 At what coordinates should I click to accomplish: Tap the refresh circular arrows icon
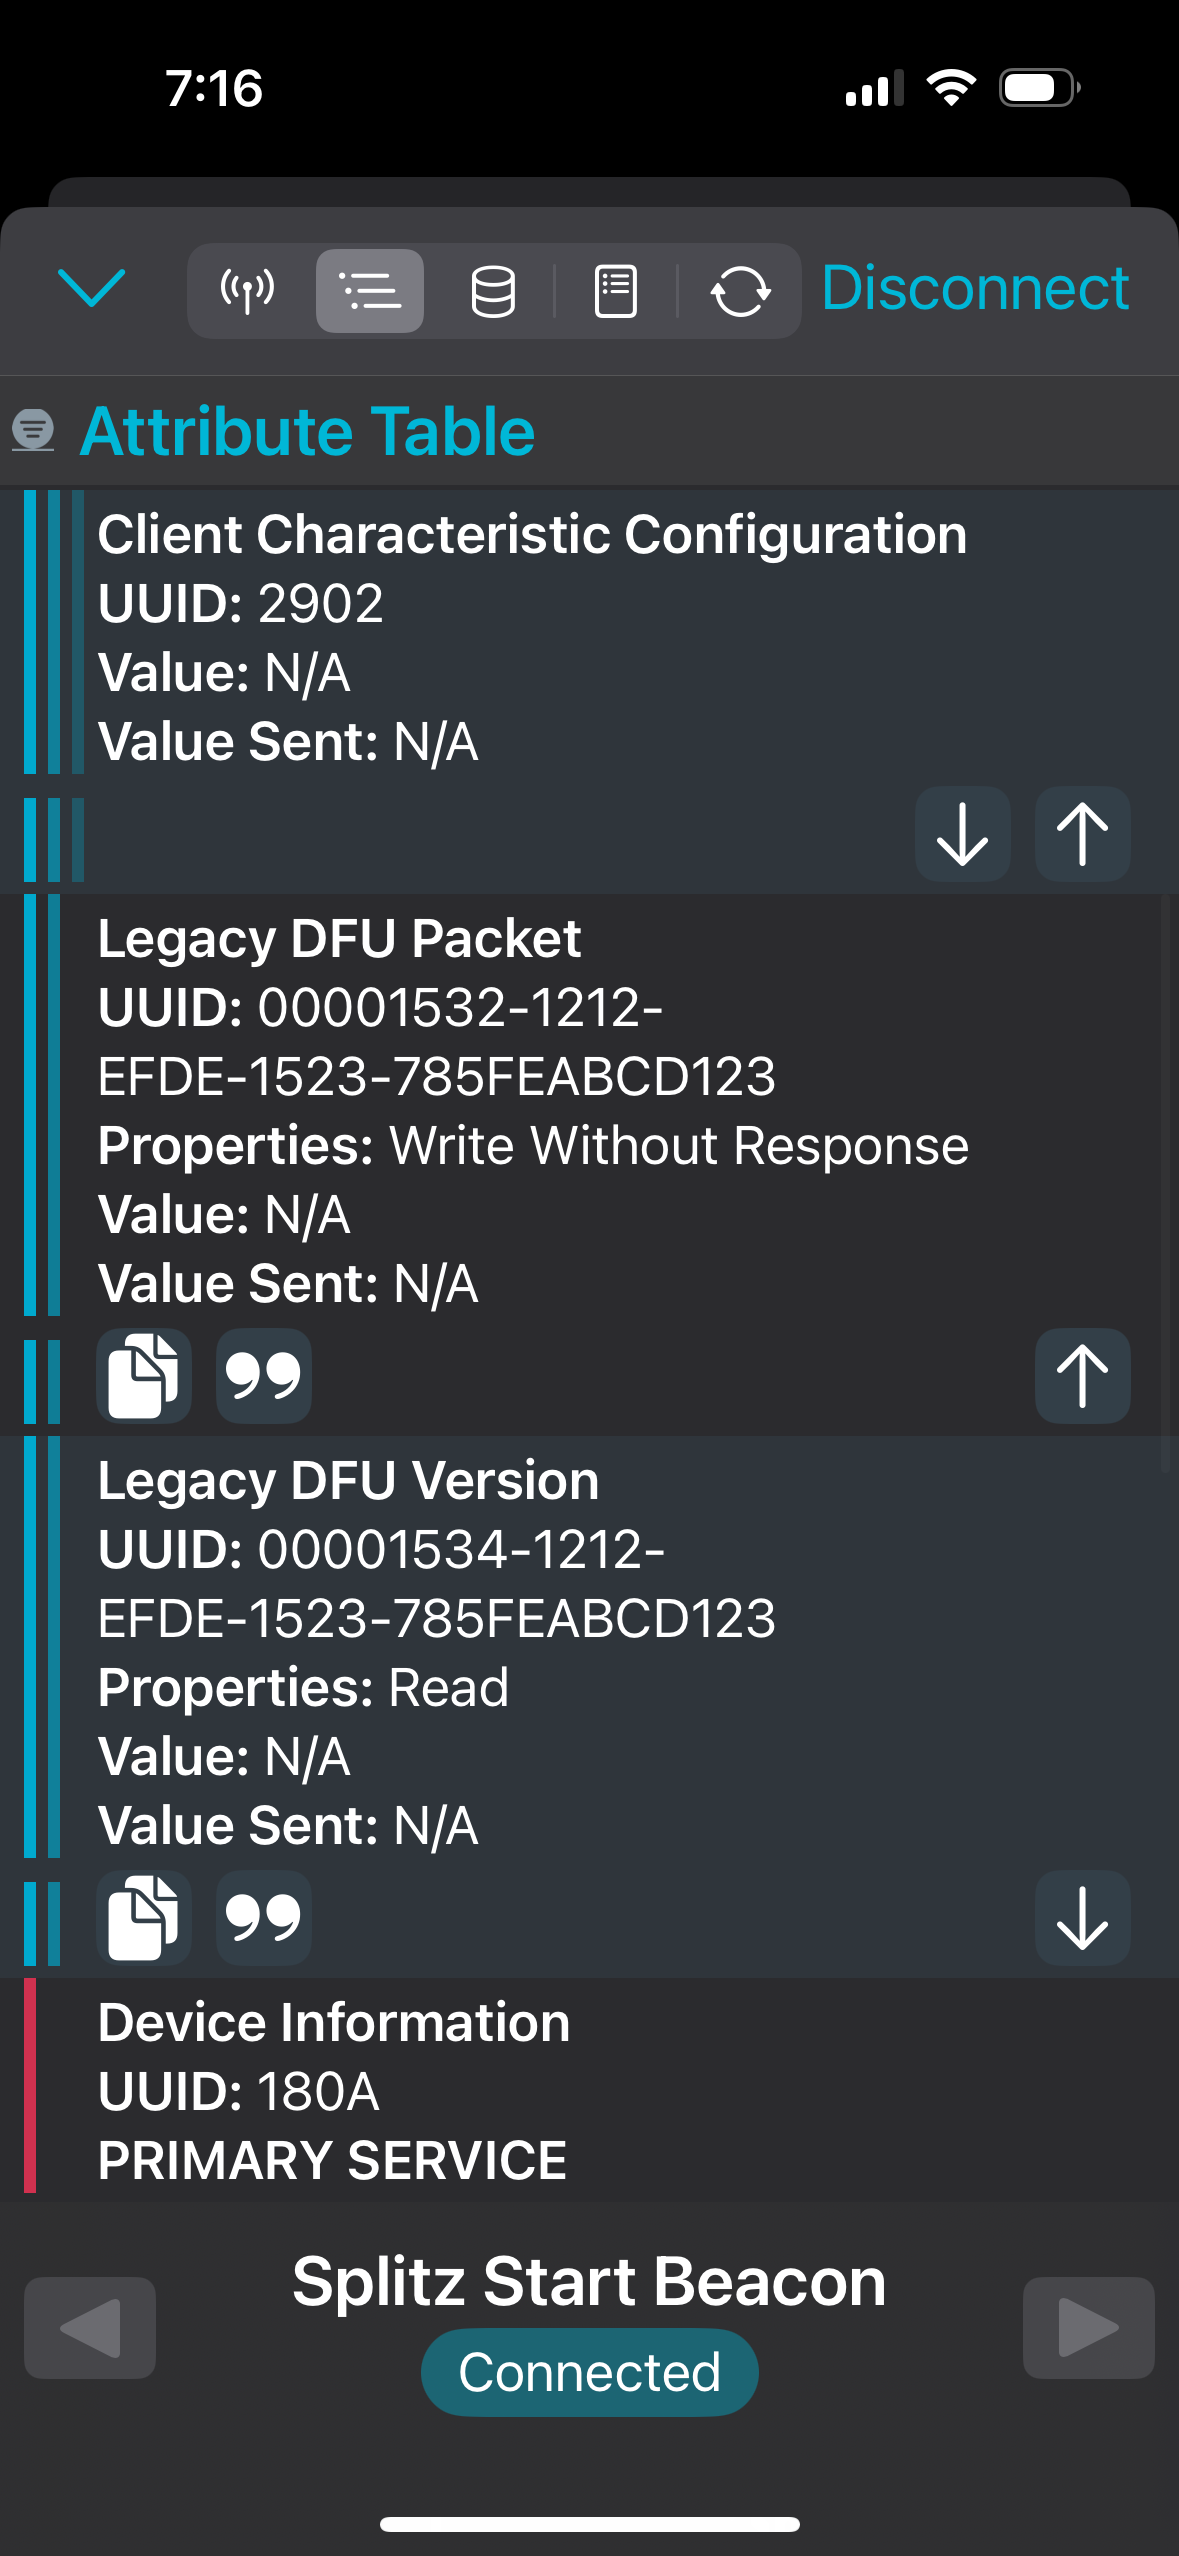[740, 291]
